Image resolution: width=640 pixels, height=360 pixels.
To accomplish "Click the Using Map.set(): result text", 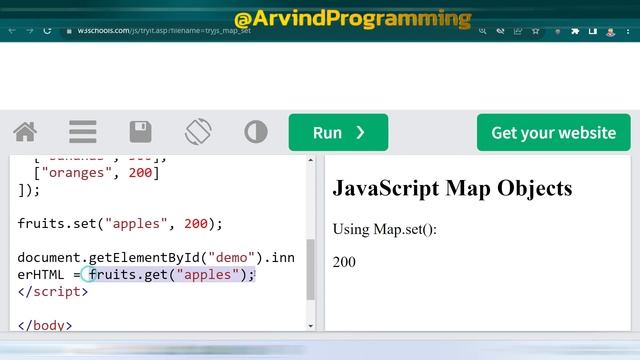I will (384, 229).
